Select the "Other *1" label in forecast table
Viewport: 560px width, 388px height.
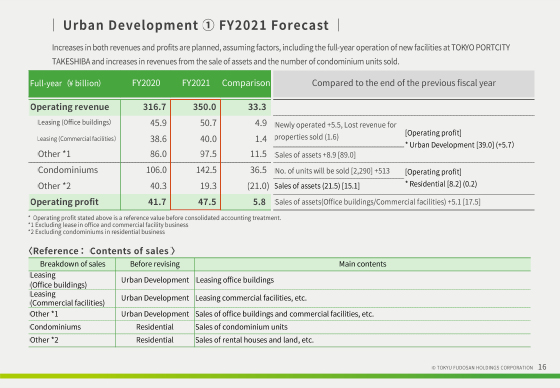coord(54,154)
